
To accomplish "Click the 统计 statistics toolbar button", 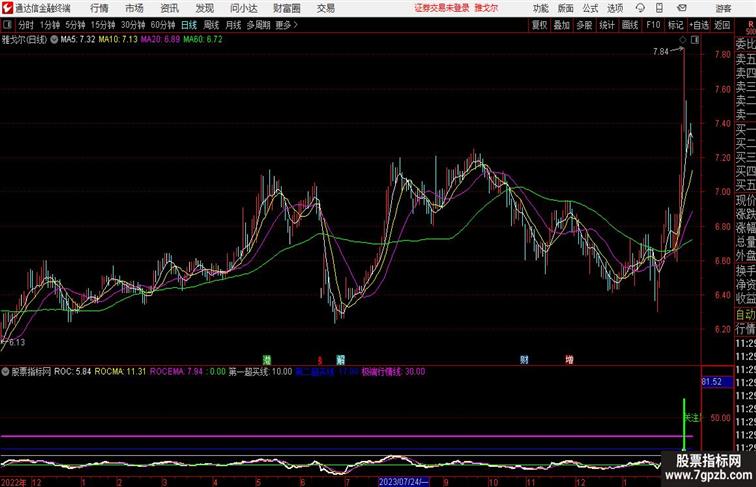I will click(607, 25).
